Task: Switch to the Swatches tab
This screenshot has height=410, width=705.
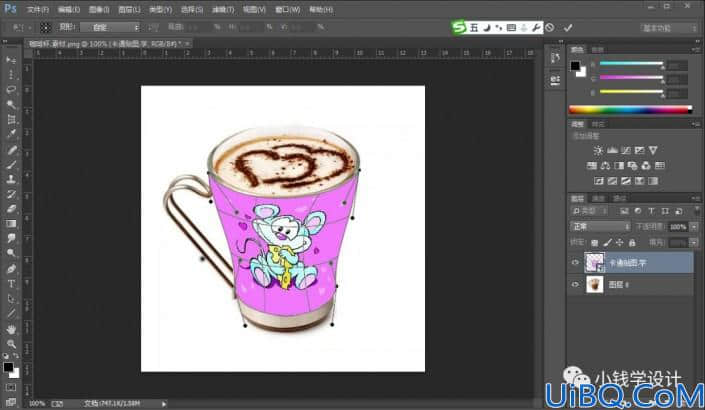Action: point(598,49)
